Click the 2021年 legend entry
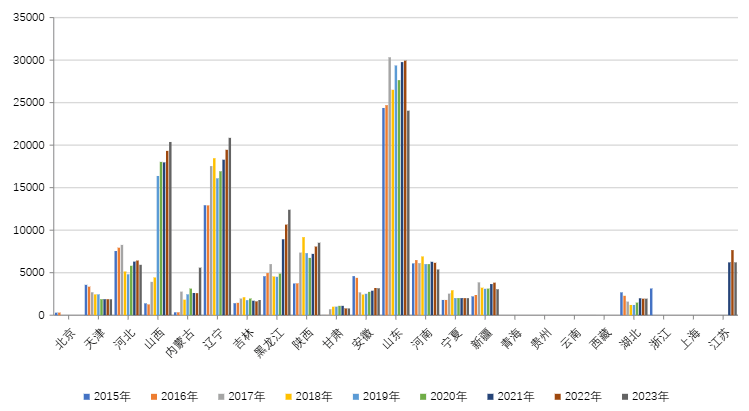 [x=505, y=397]
